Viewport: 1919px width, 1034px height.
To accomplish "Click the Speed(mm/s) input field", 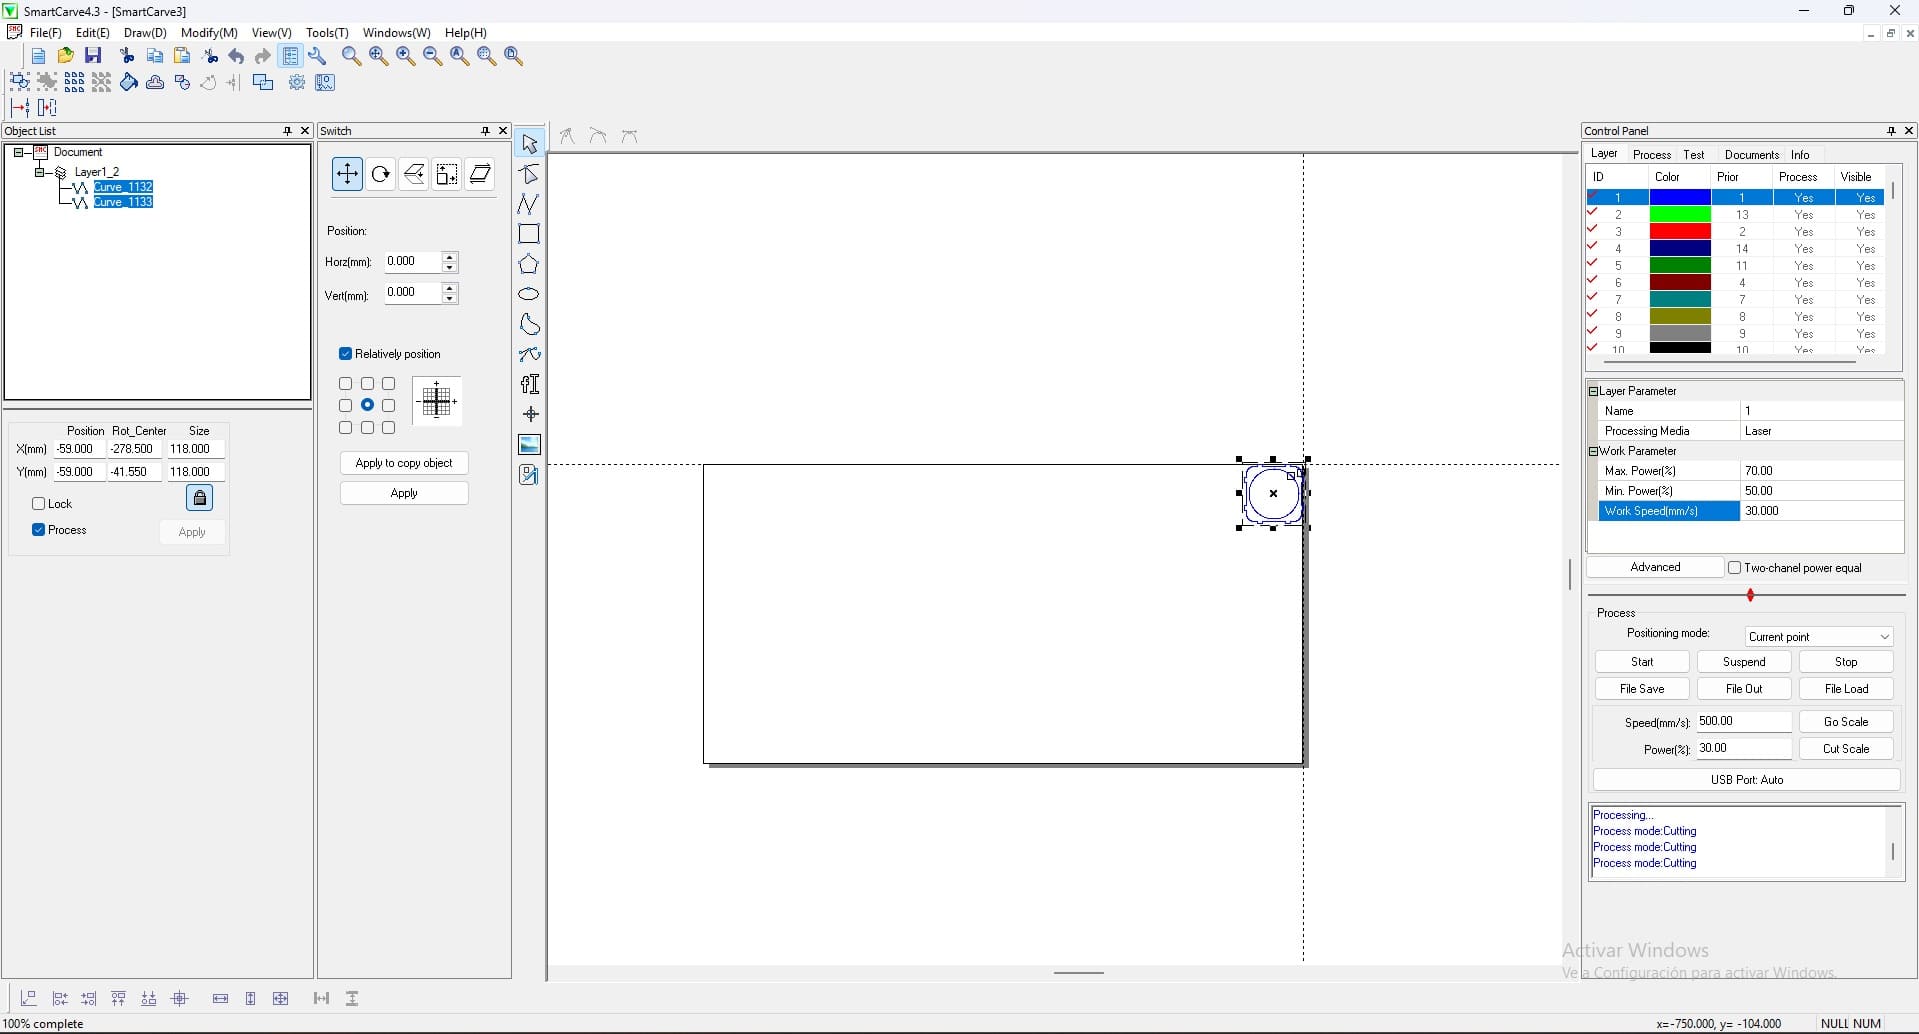I will (x=1744, y=722).
